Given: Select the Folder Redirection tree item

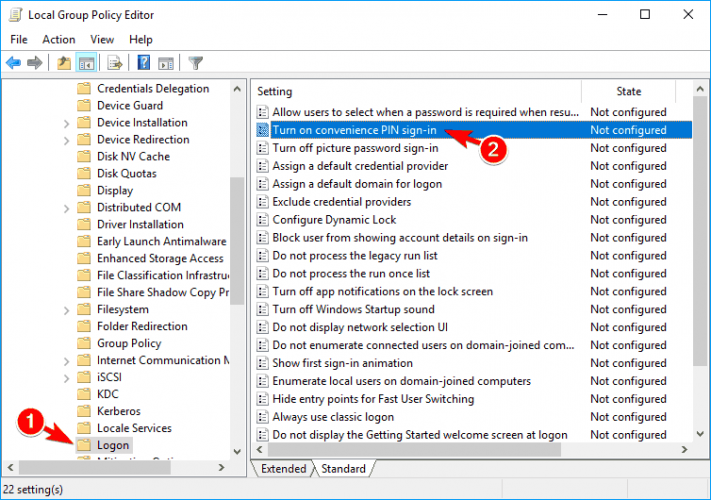Looking at the screenshot, I should (x=142, y=326).
